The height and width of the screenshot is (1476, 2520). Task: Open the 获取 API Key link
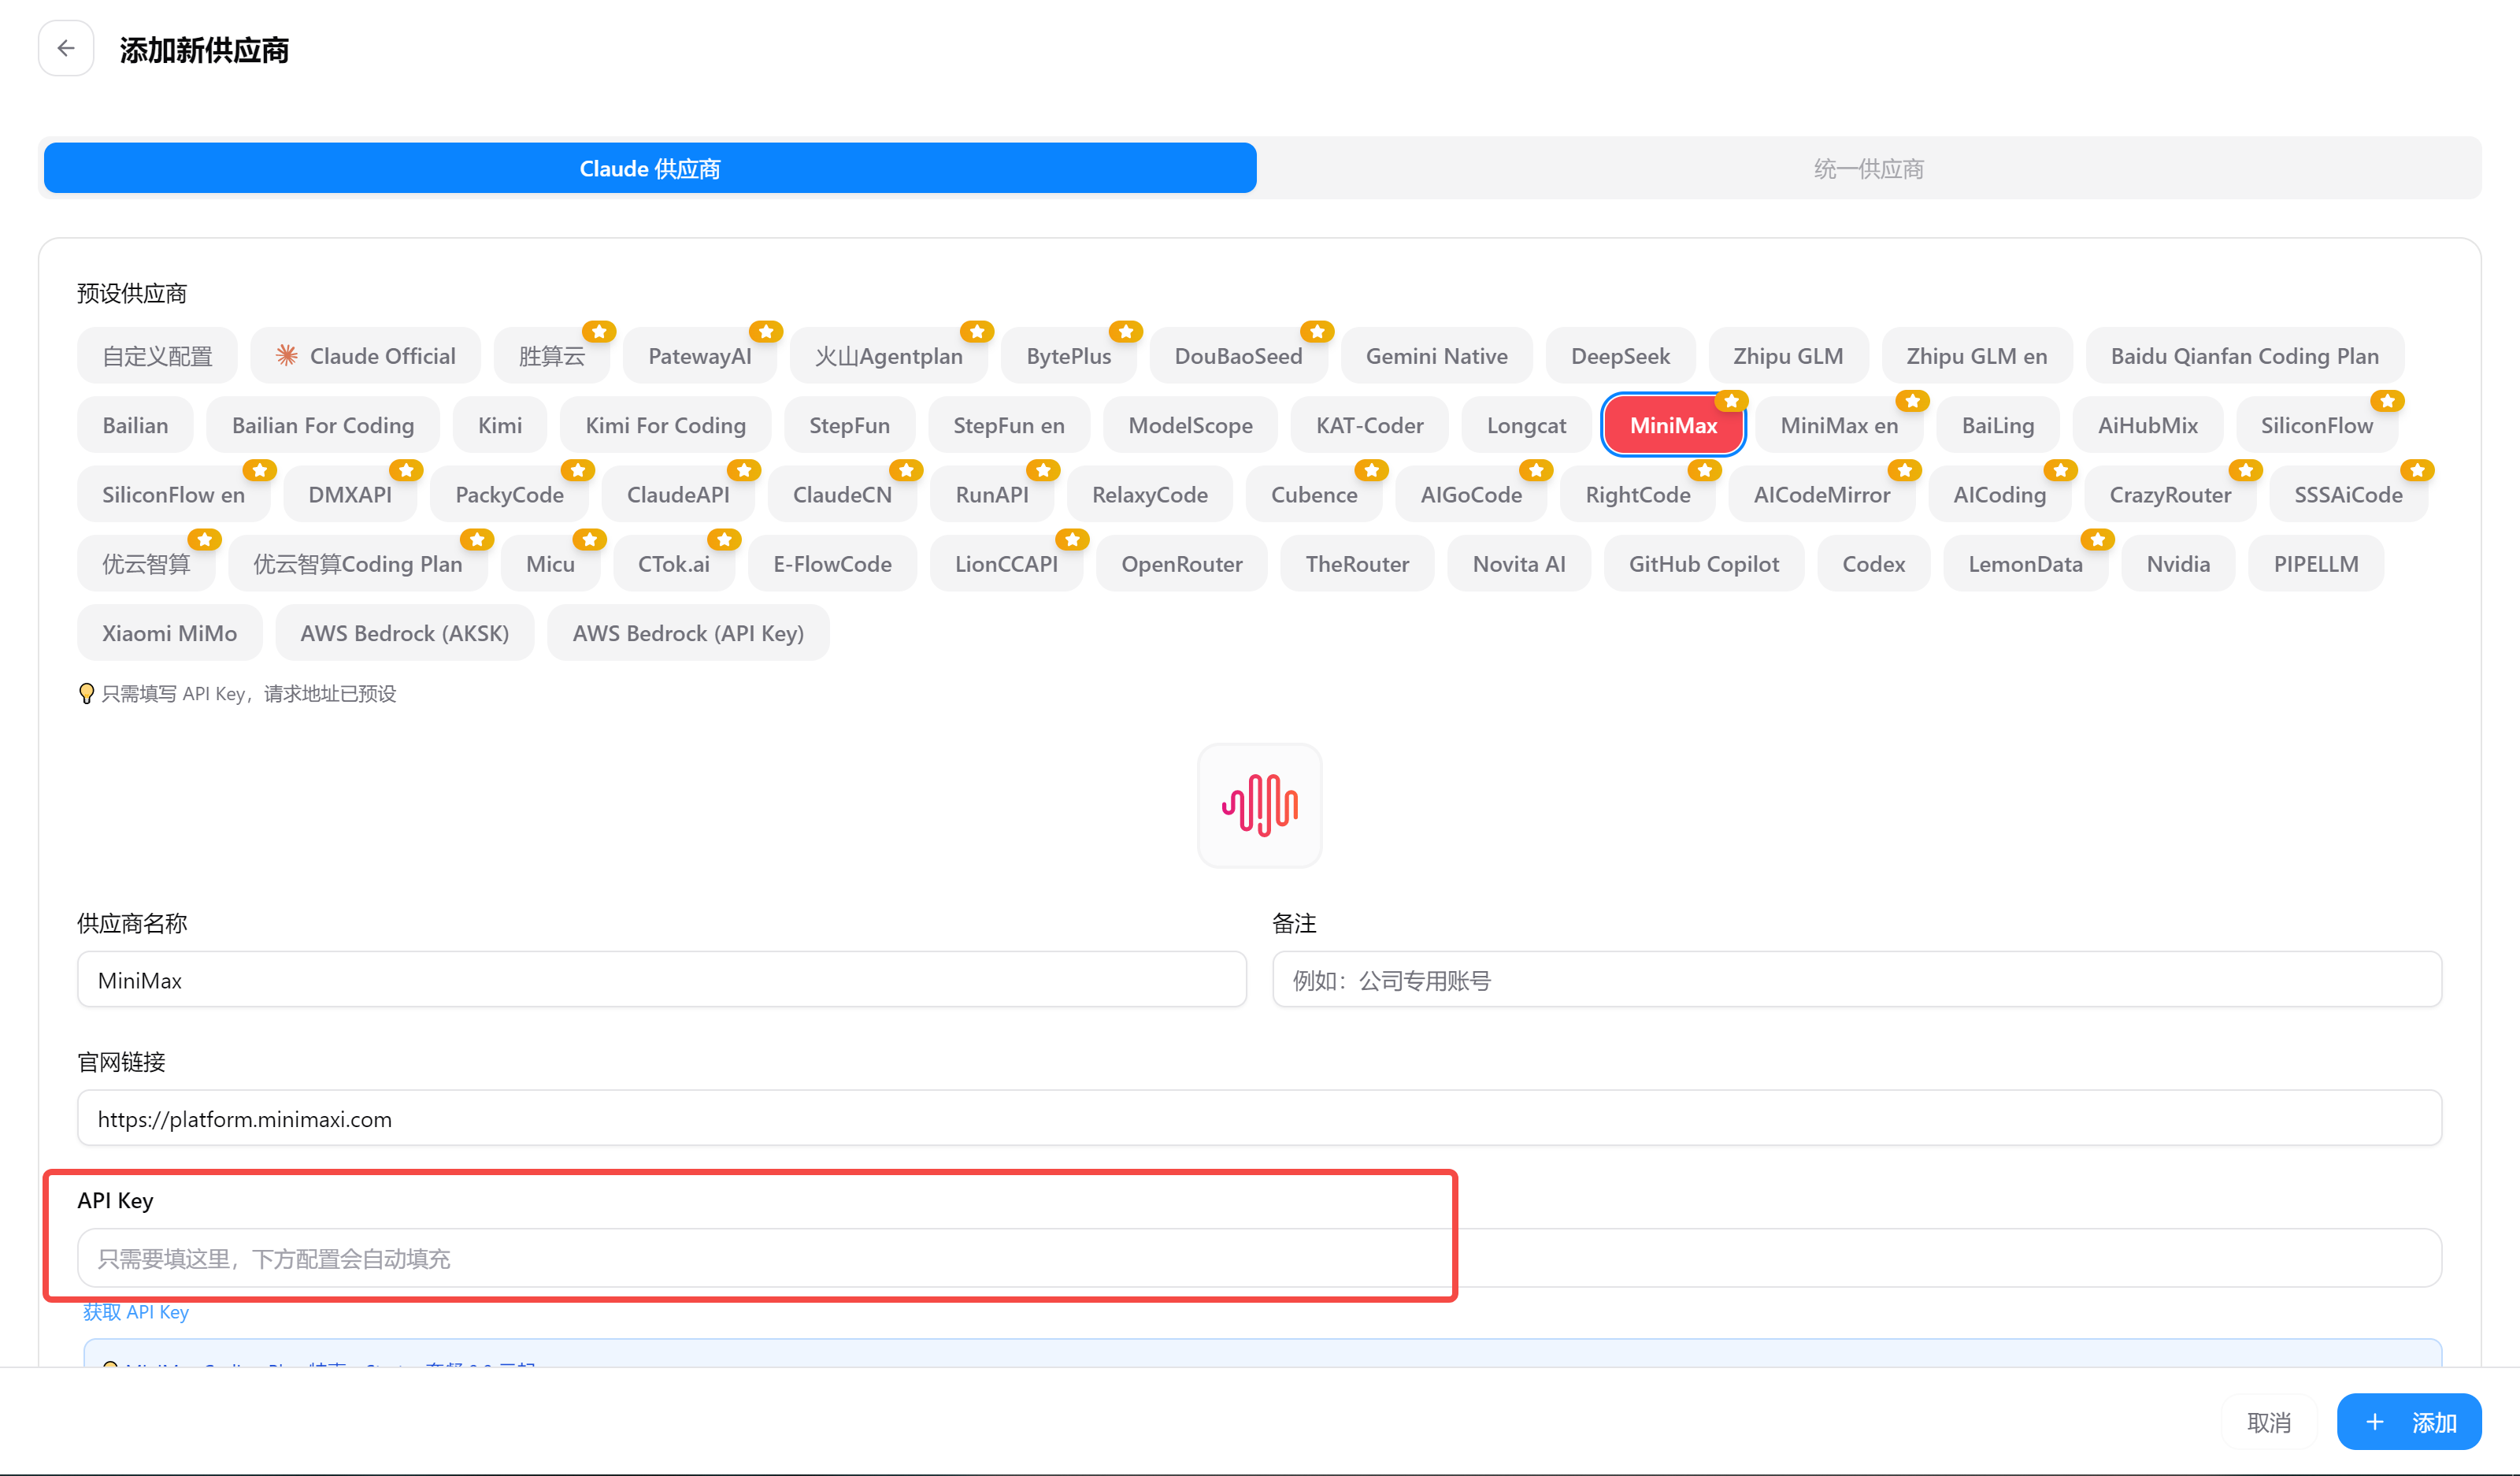tap(136, 1312)
